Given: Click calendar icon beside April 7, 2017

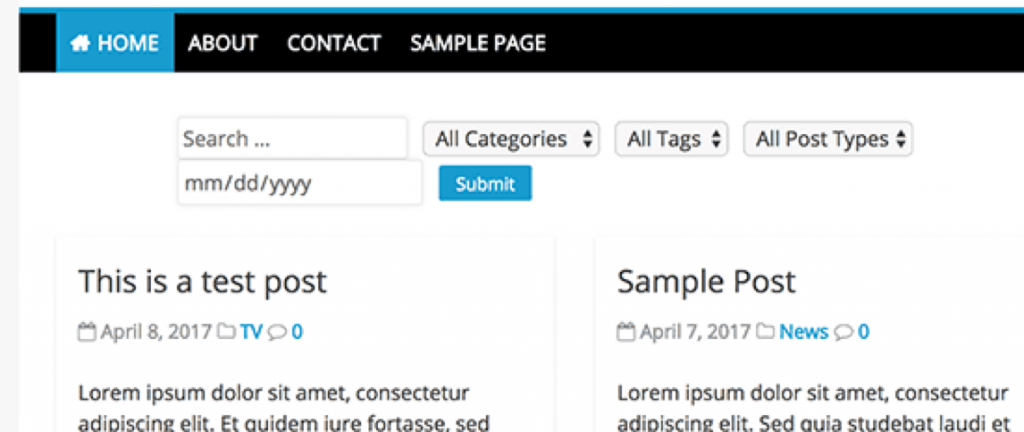Looking at the screenshot, I should click(x=626, y=333).
